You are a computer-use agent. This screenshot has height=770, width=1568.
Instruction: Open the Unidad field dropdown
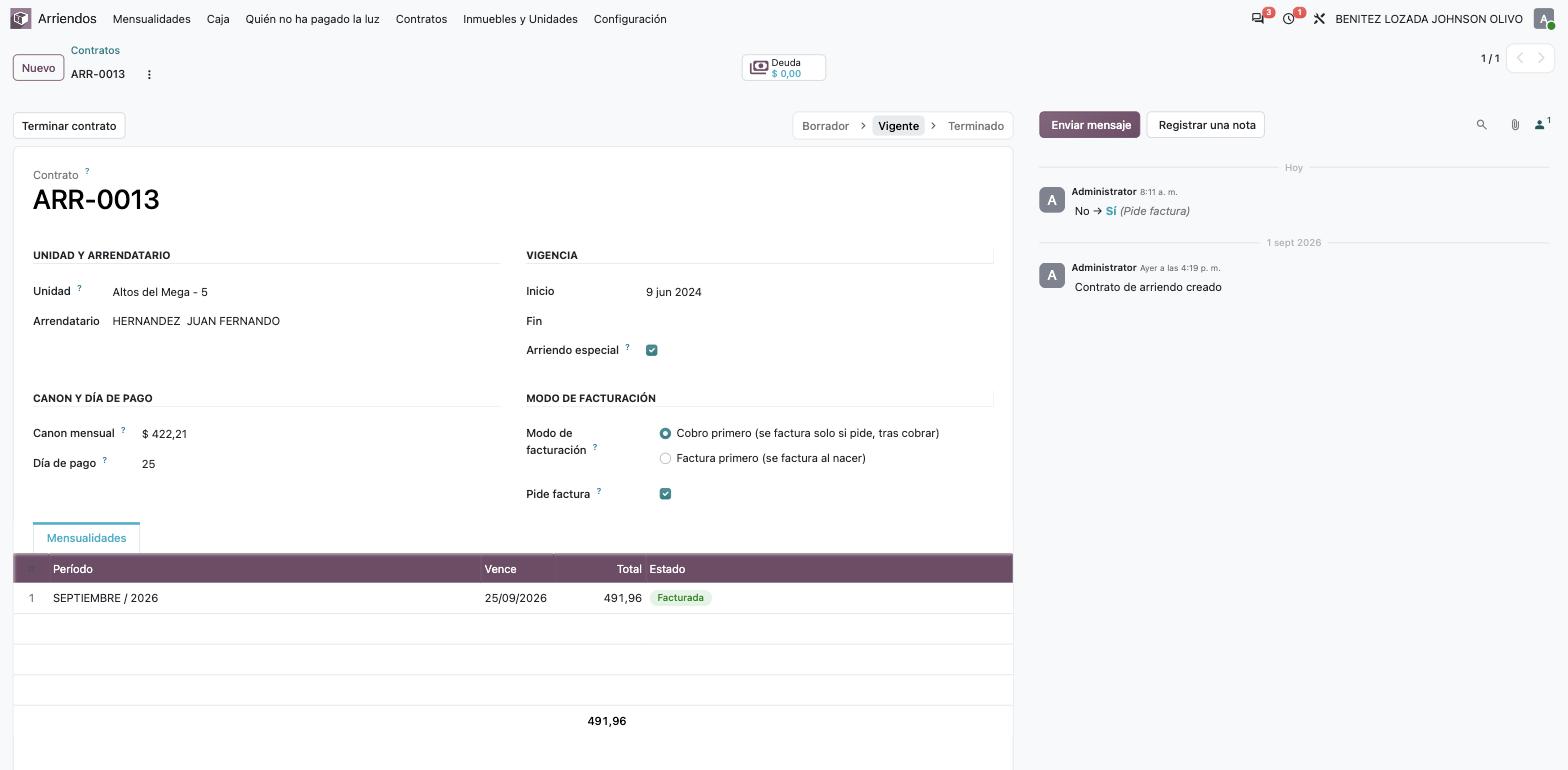pos(304,292)
